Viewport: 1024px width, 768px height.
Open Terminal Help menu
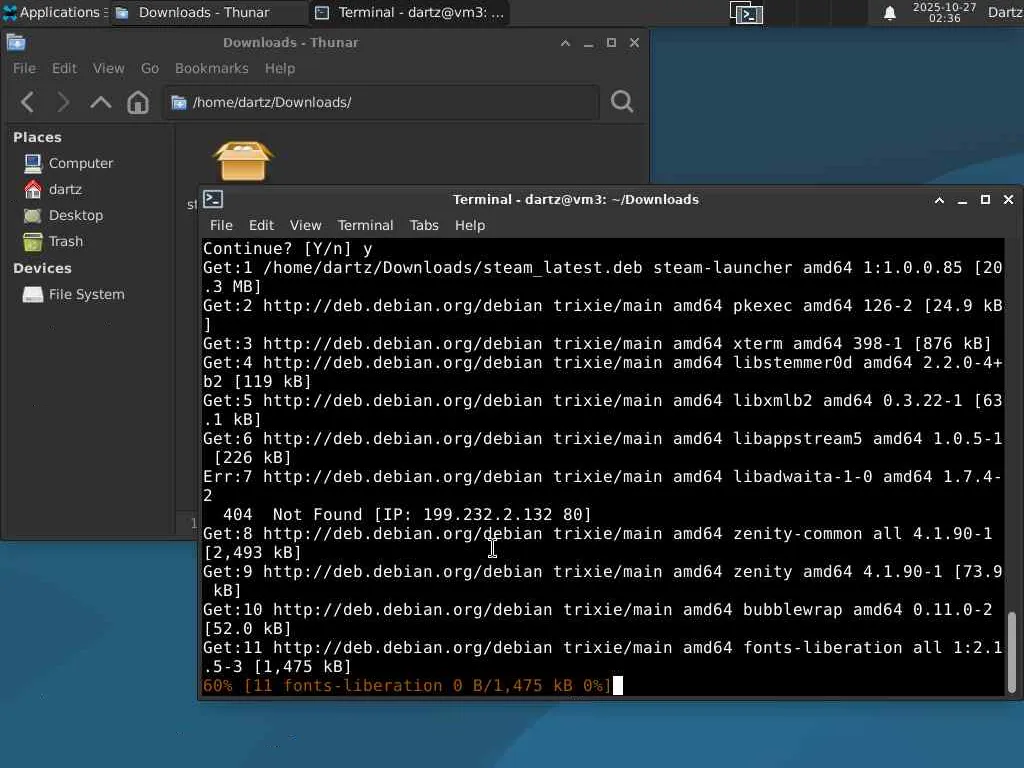(x=470, y=225)
